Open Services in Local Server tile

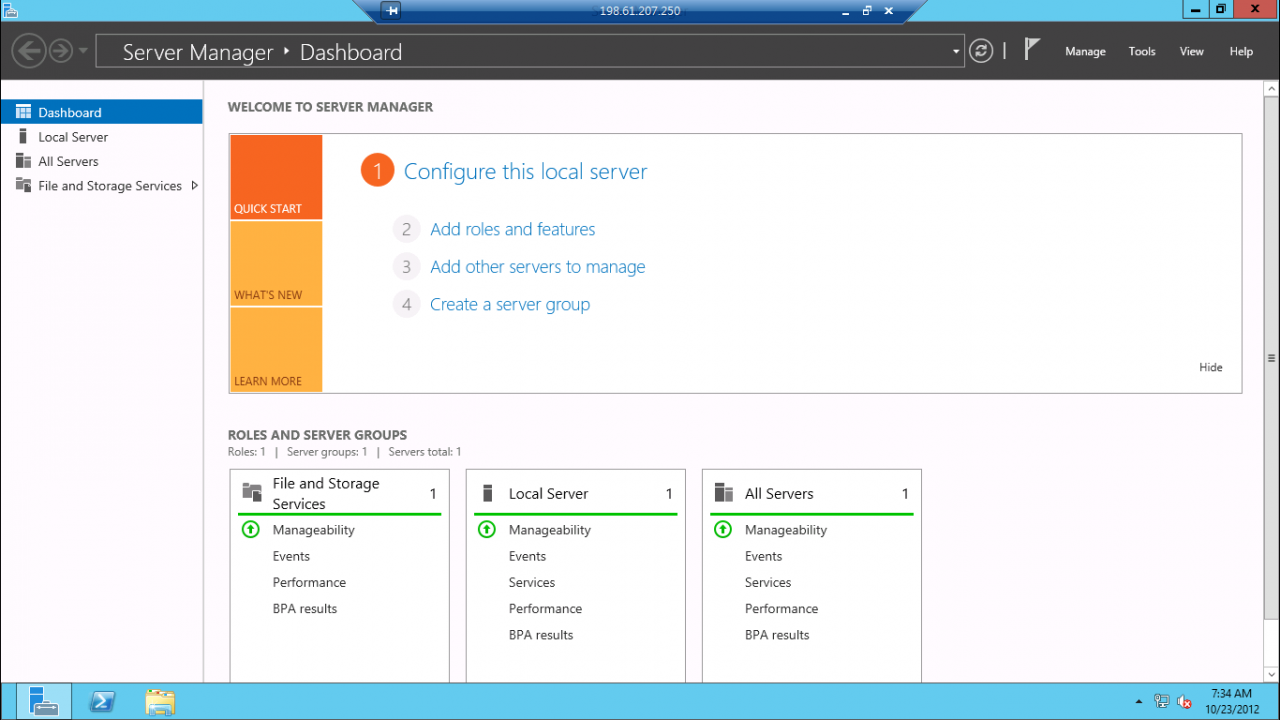click(x=532, y=582)
